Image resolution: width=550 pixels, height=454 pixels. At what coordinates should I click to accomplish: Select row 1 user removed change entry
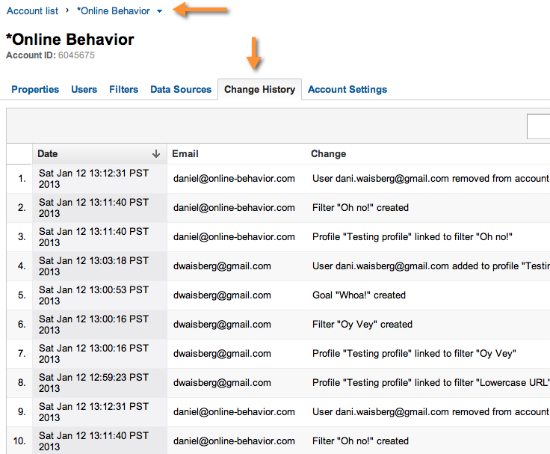click(x=431, y=179)
